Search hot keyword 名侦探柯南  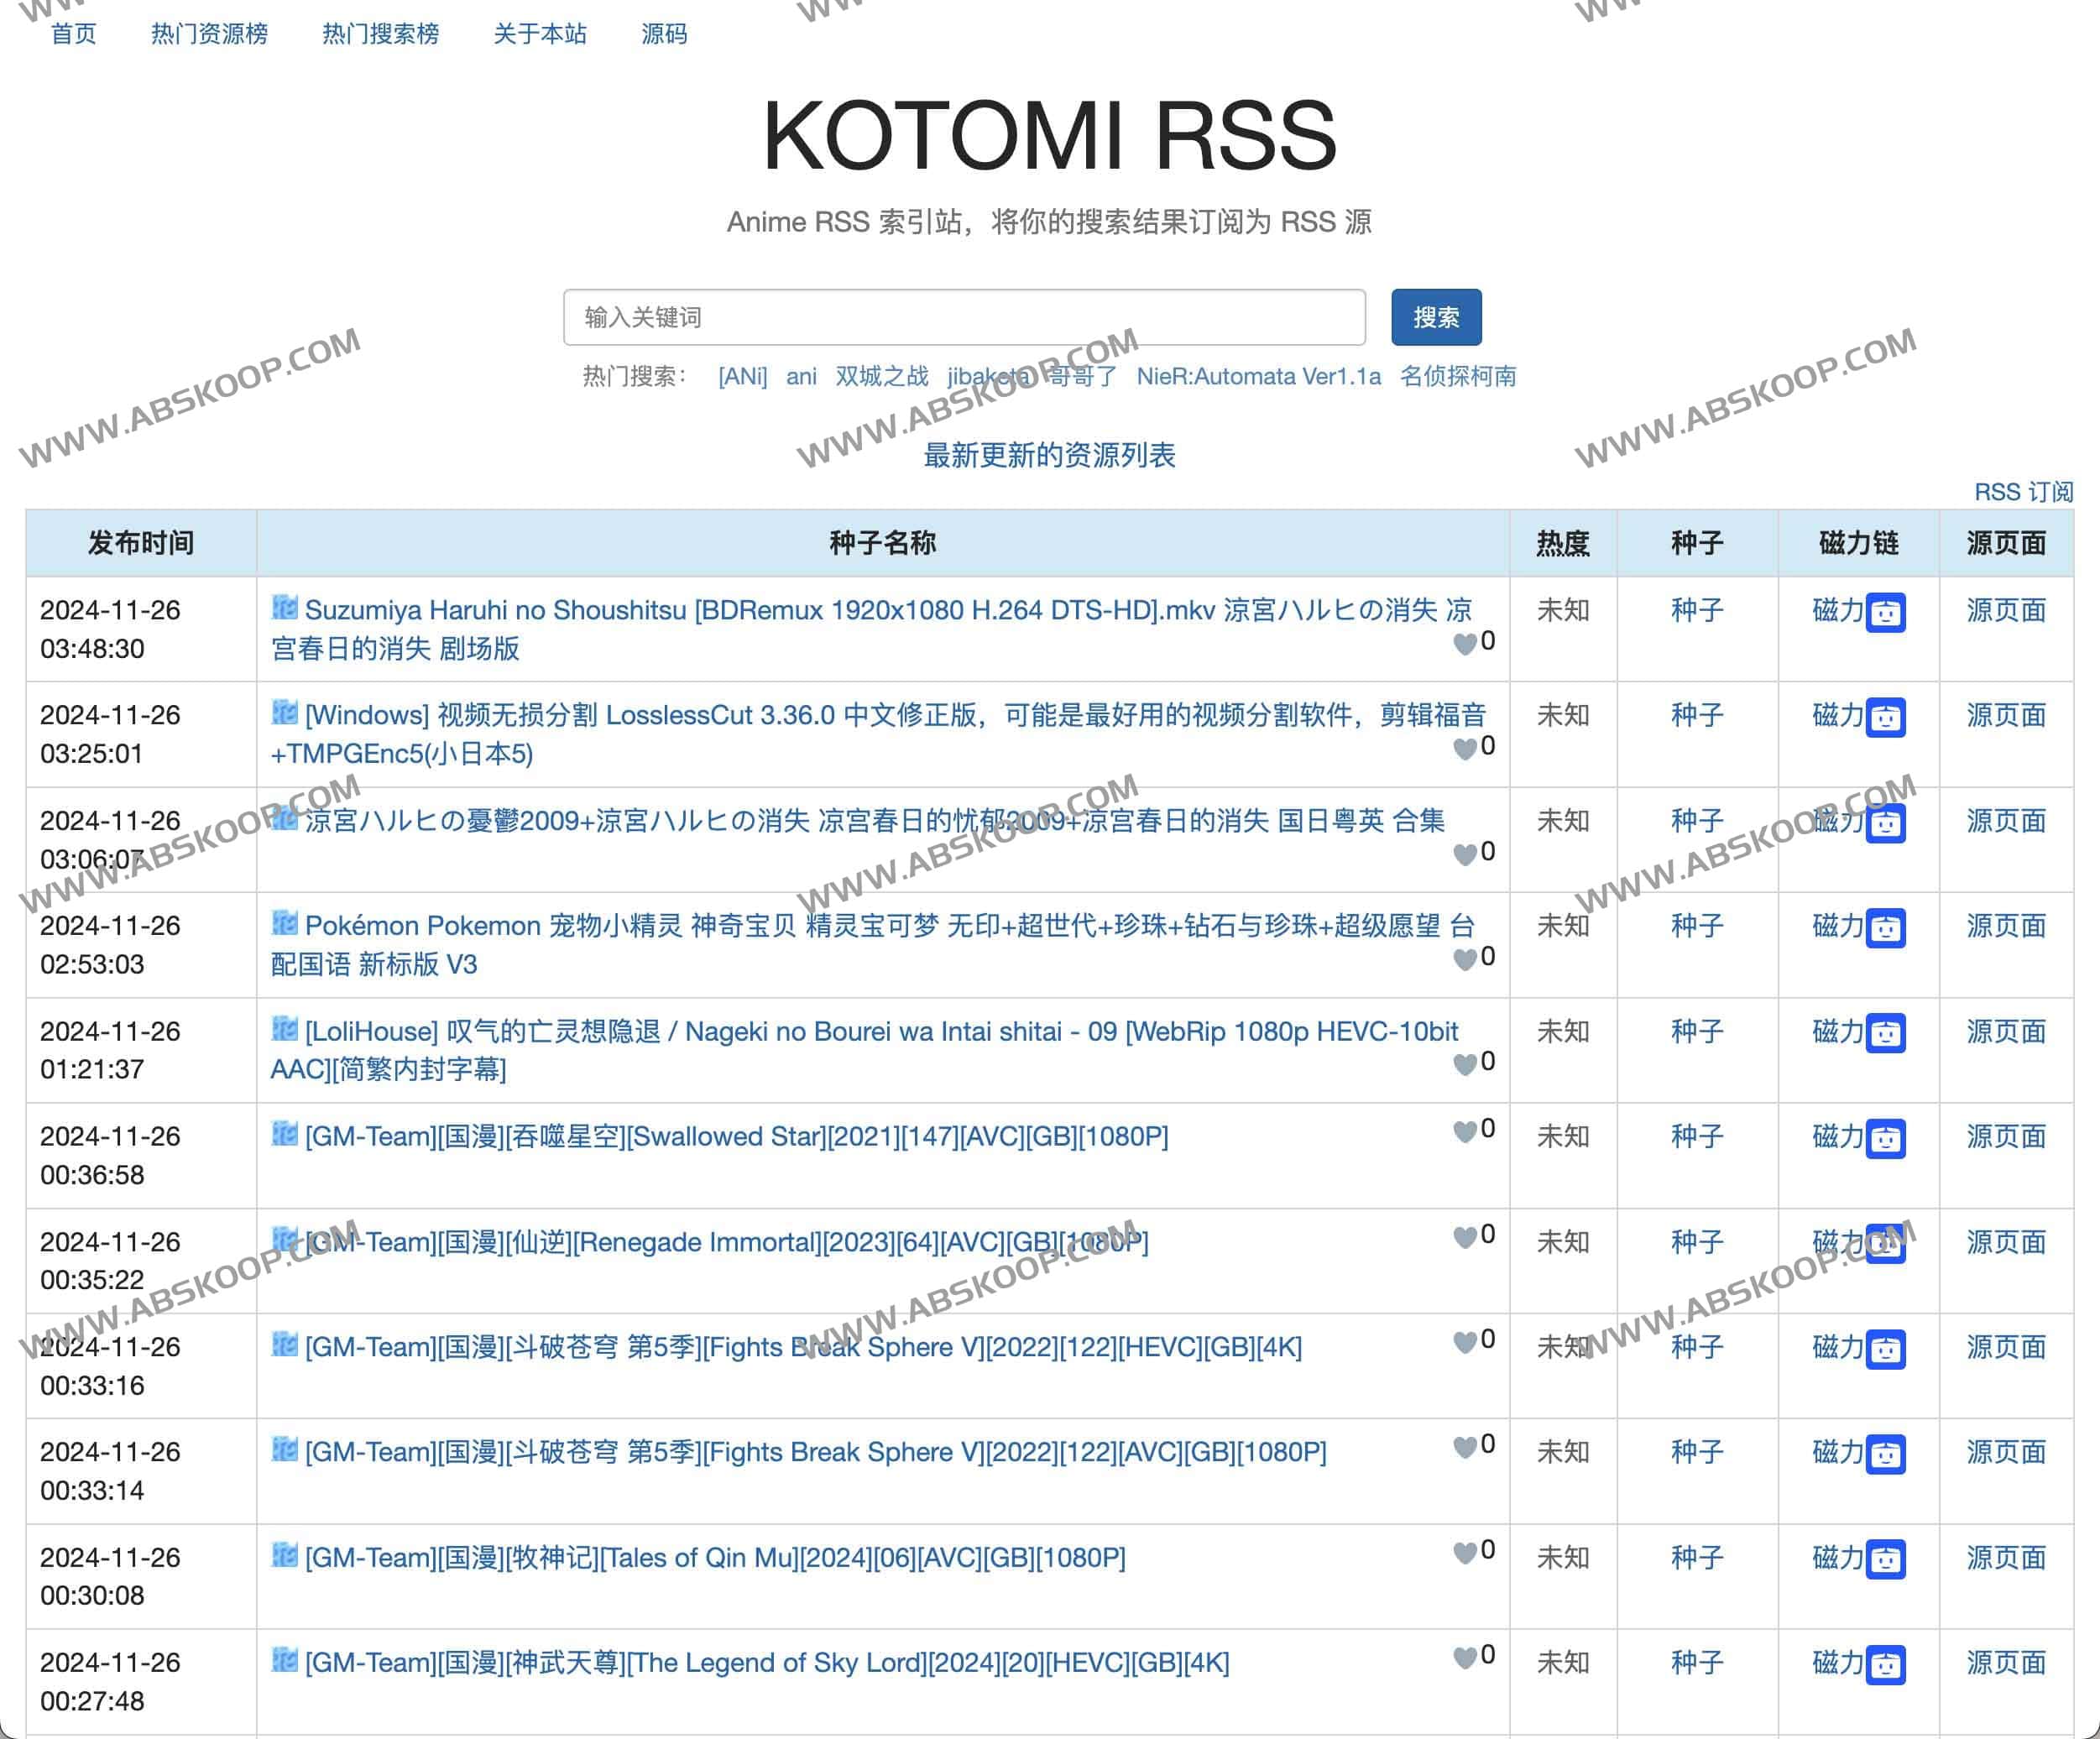(x=1459, y=377)
